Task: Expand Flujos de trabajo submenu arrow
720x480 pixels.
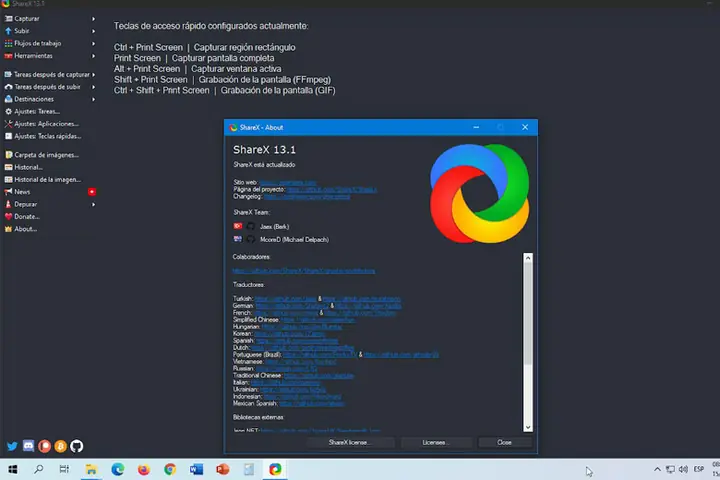Action: [94, 44]
